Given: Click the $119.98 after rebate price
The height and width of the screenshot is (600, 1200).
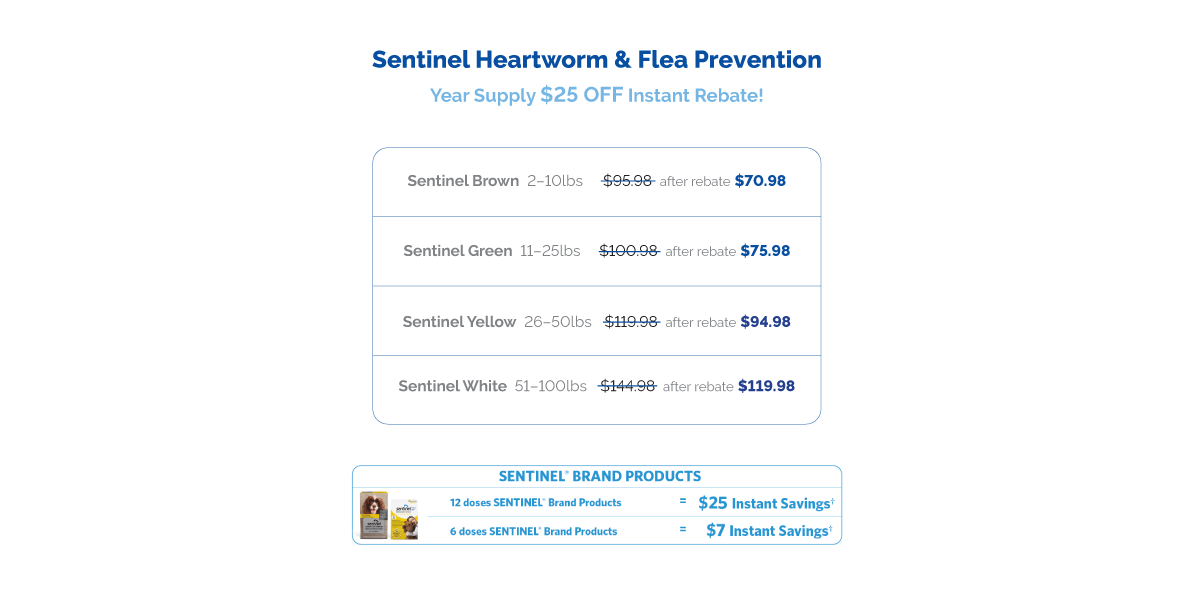Looking at the screenshot, I should [x=766, y=386].
